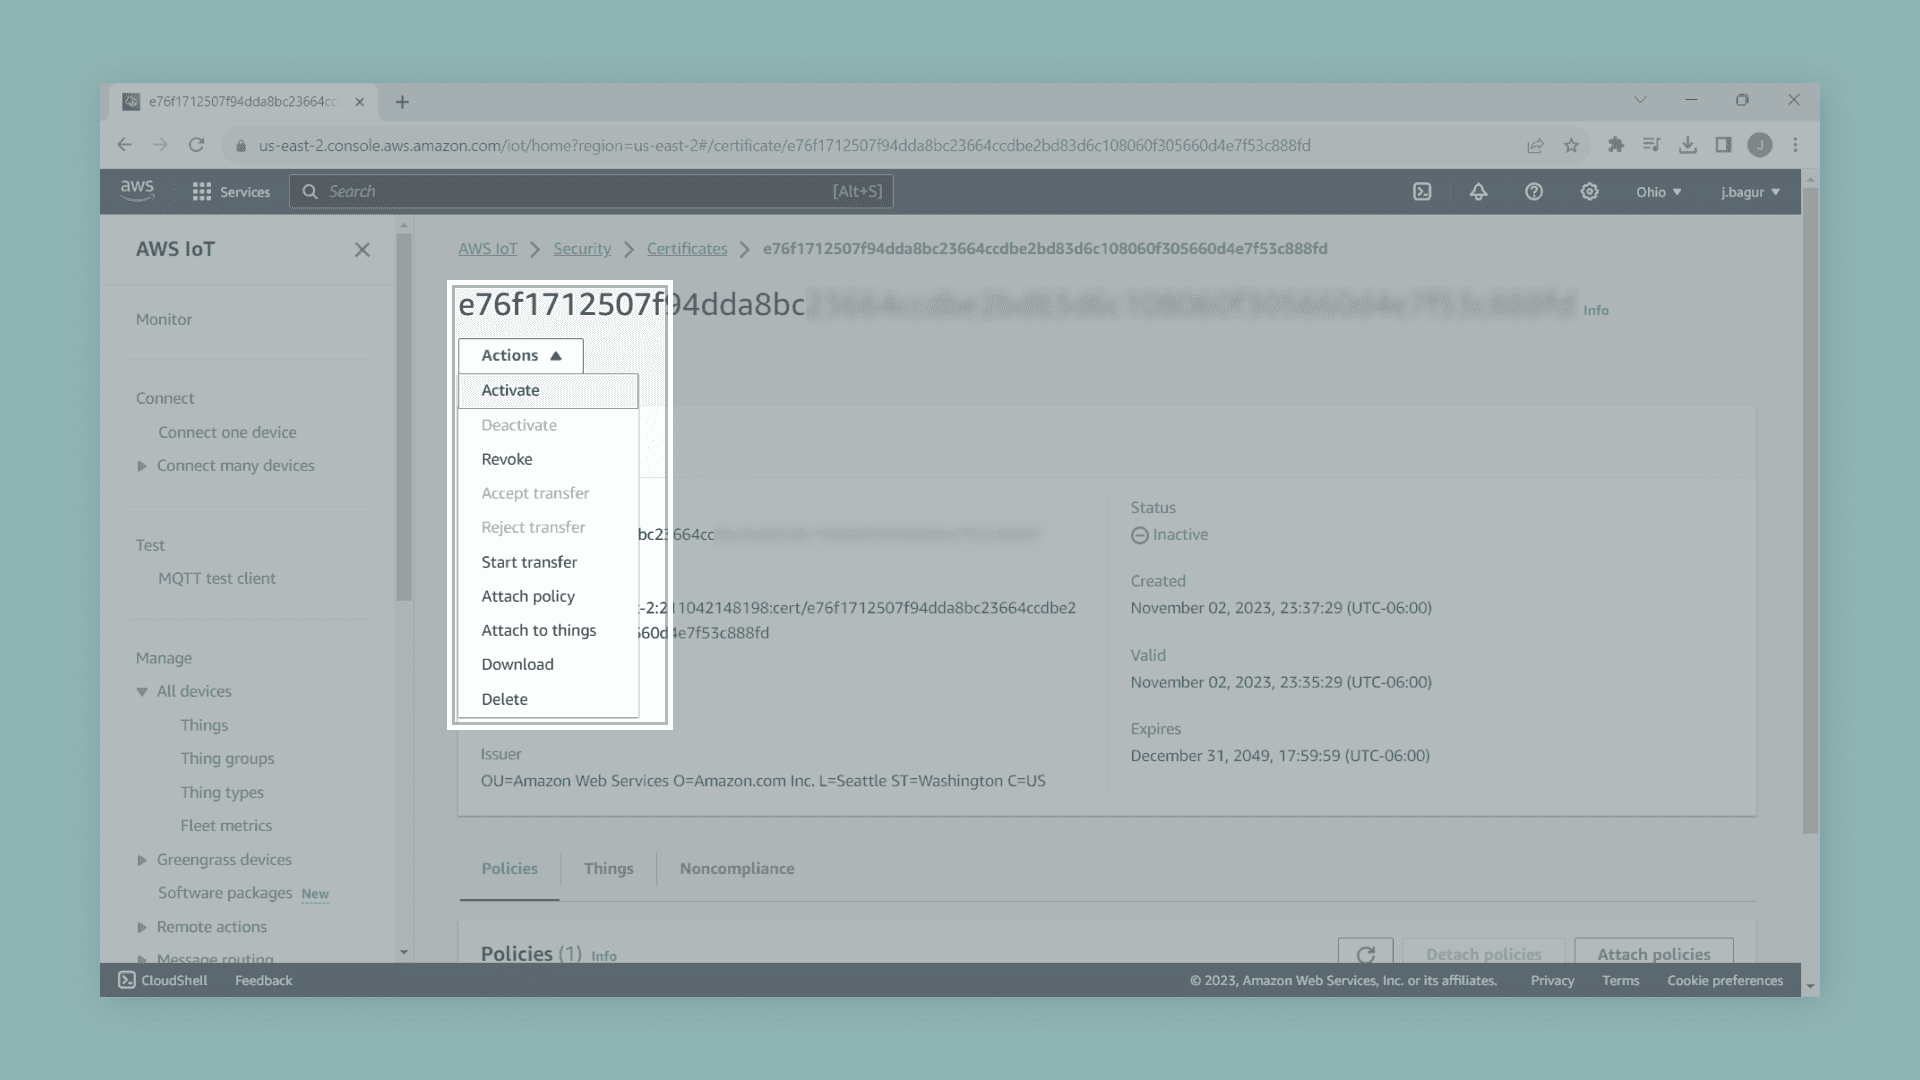Open Things in the sidebar

coord(204,726)
